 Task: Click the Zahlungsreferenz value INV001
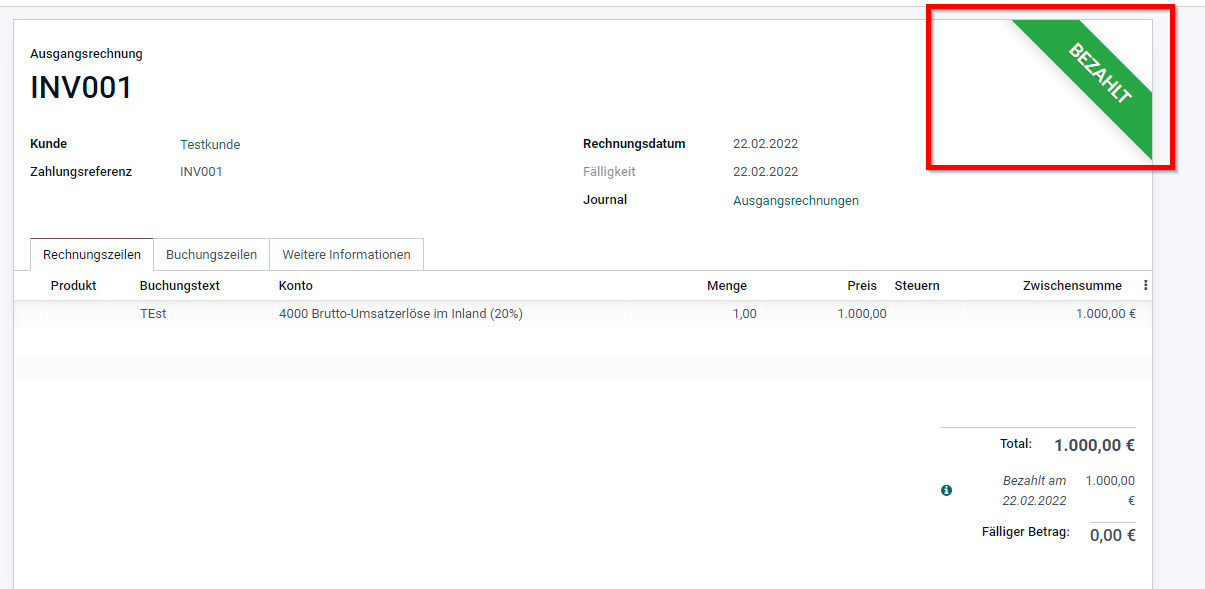(201, 172)
